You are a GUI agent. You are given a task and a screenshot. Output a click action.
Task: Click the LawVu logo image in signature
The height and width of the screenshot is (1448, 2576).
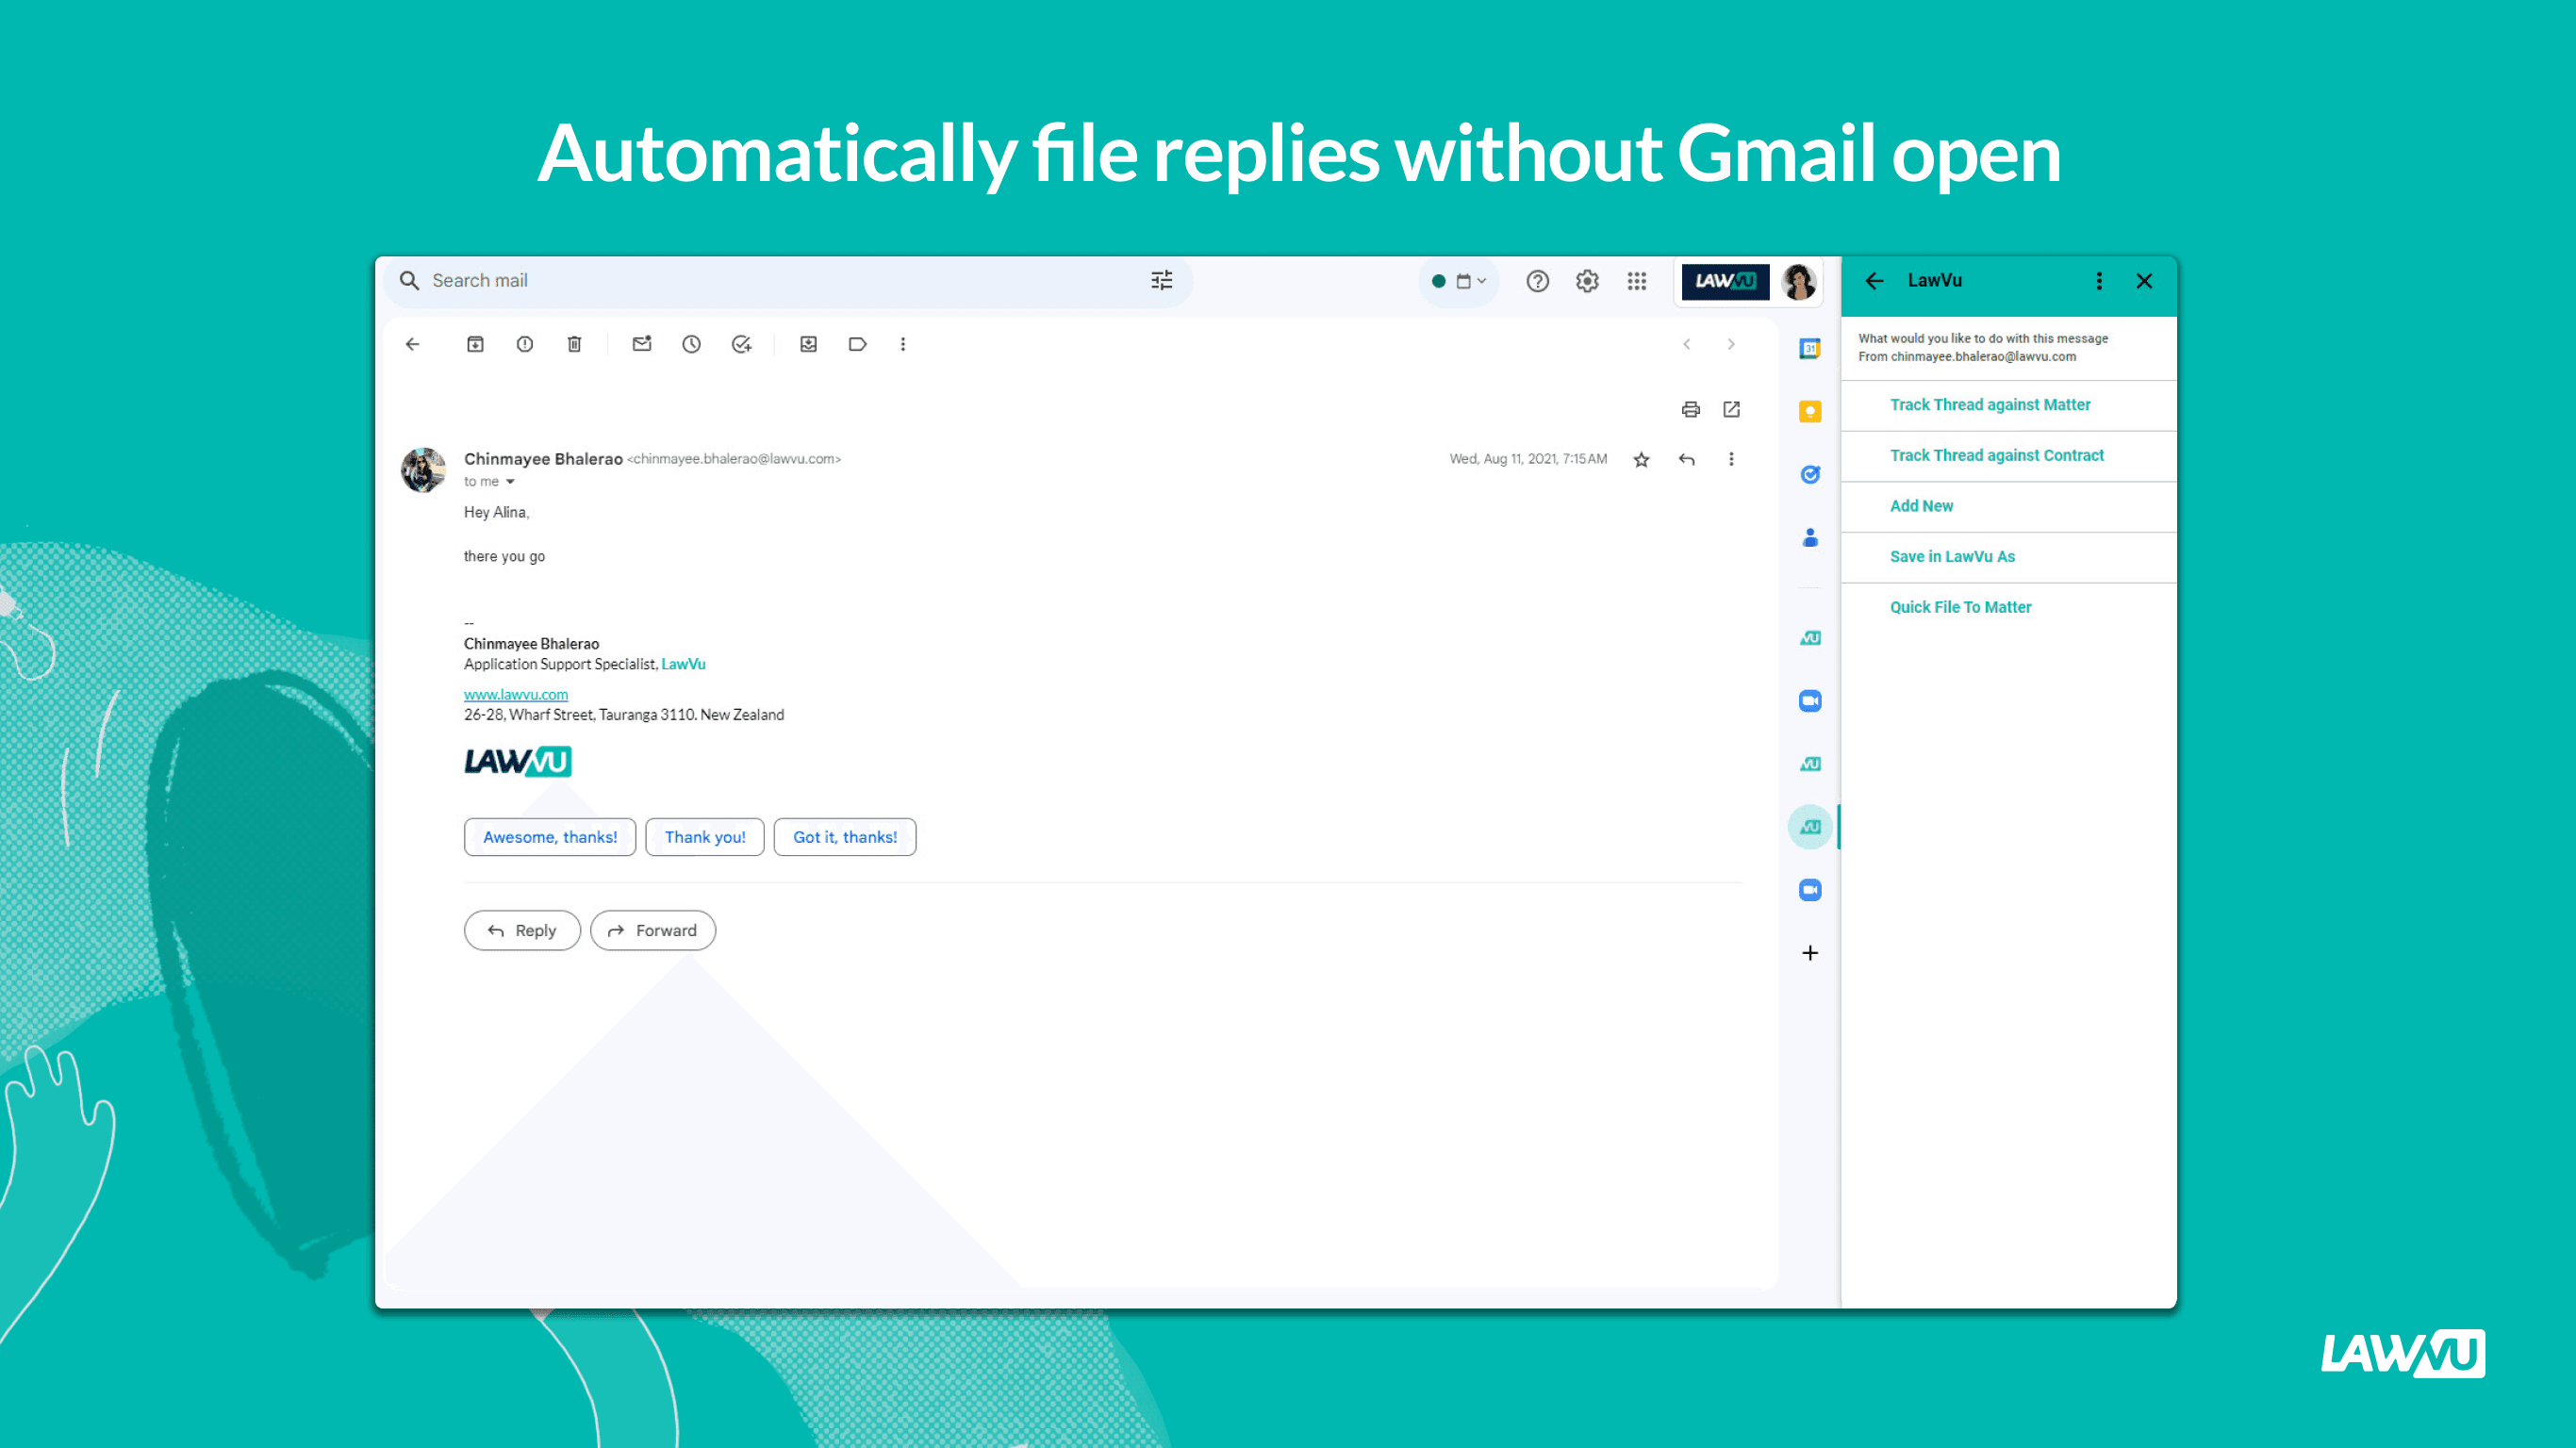(x=518, y=761)
